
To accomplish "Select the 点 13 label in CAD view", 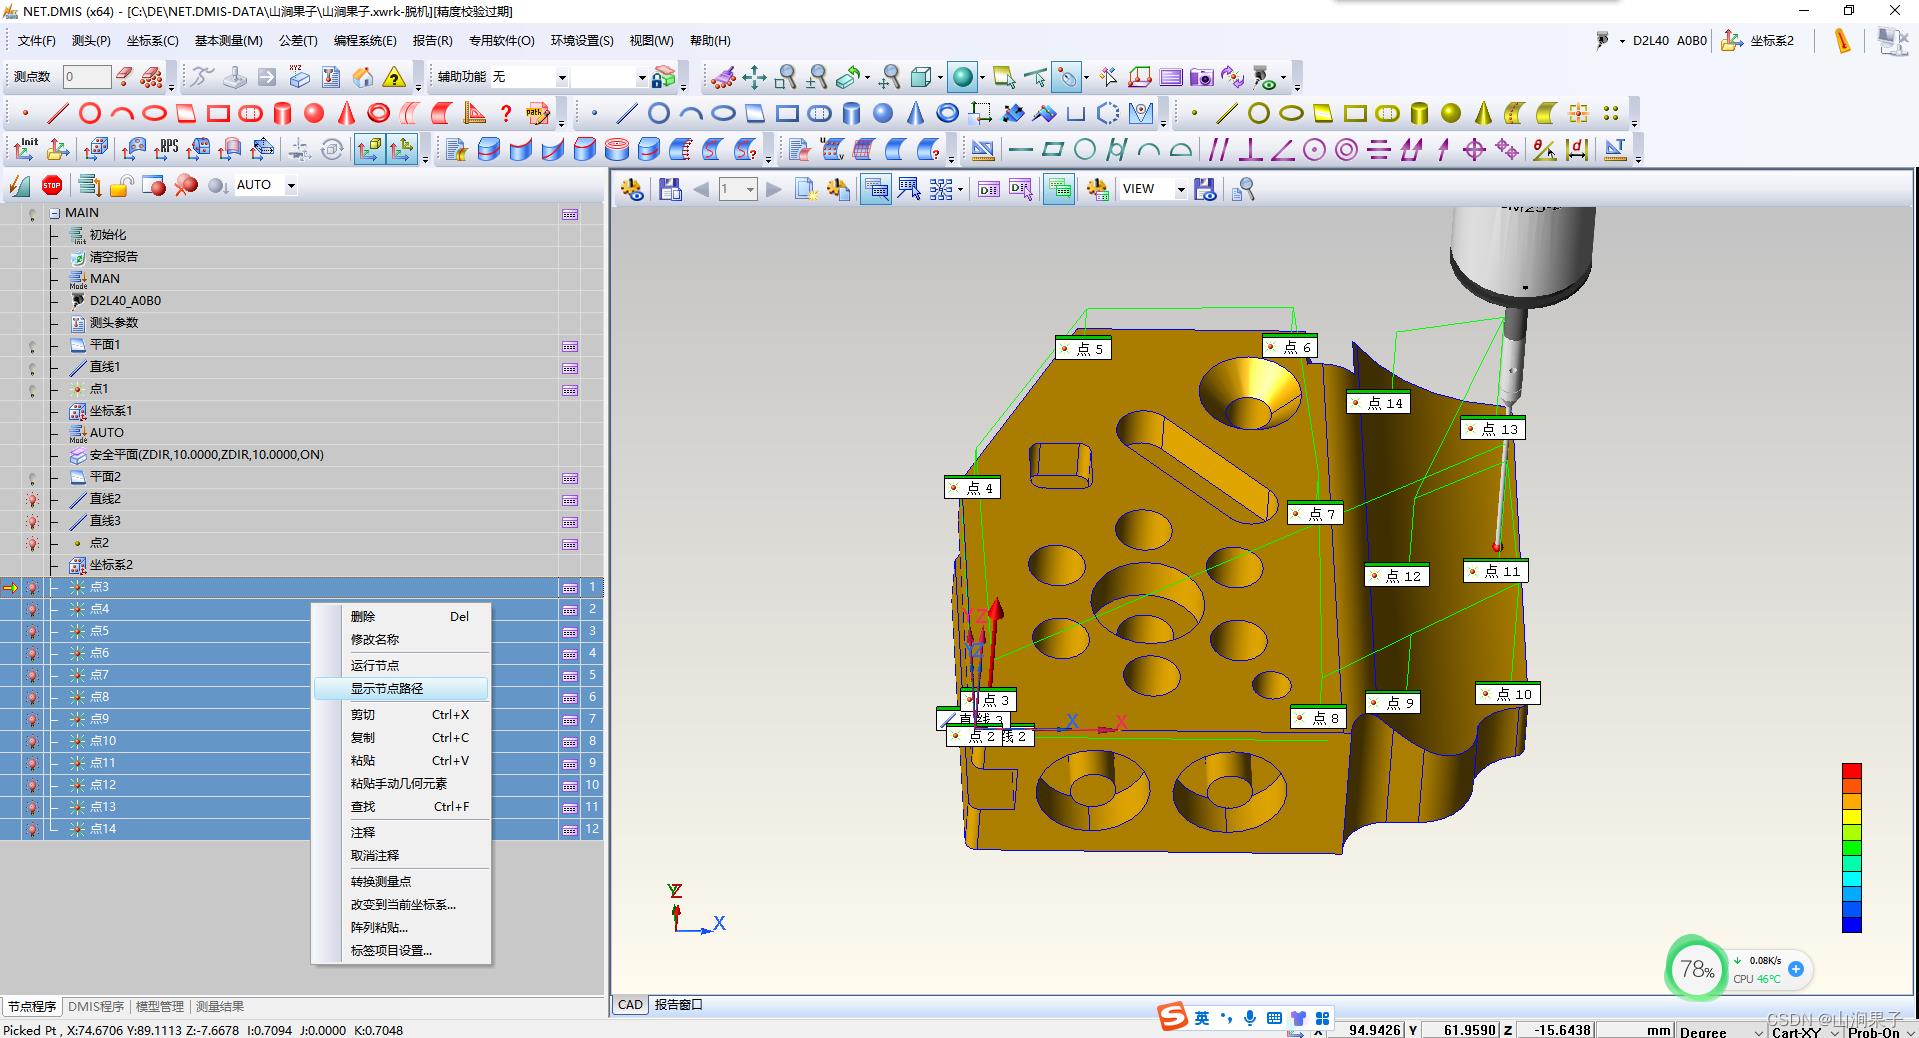I will click(1492, 429).
